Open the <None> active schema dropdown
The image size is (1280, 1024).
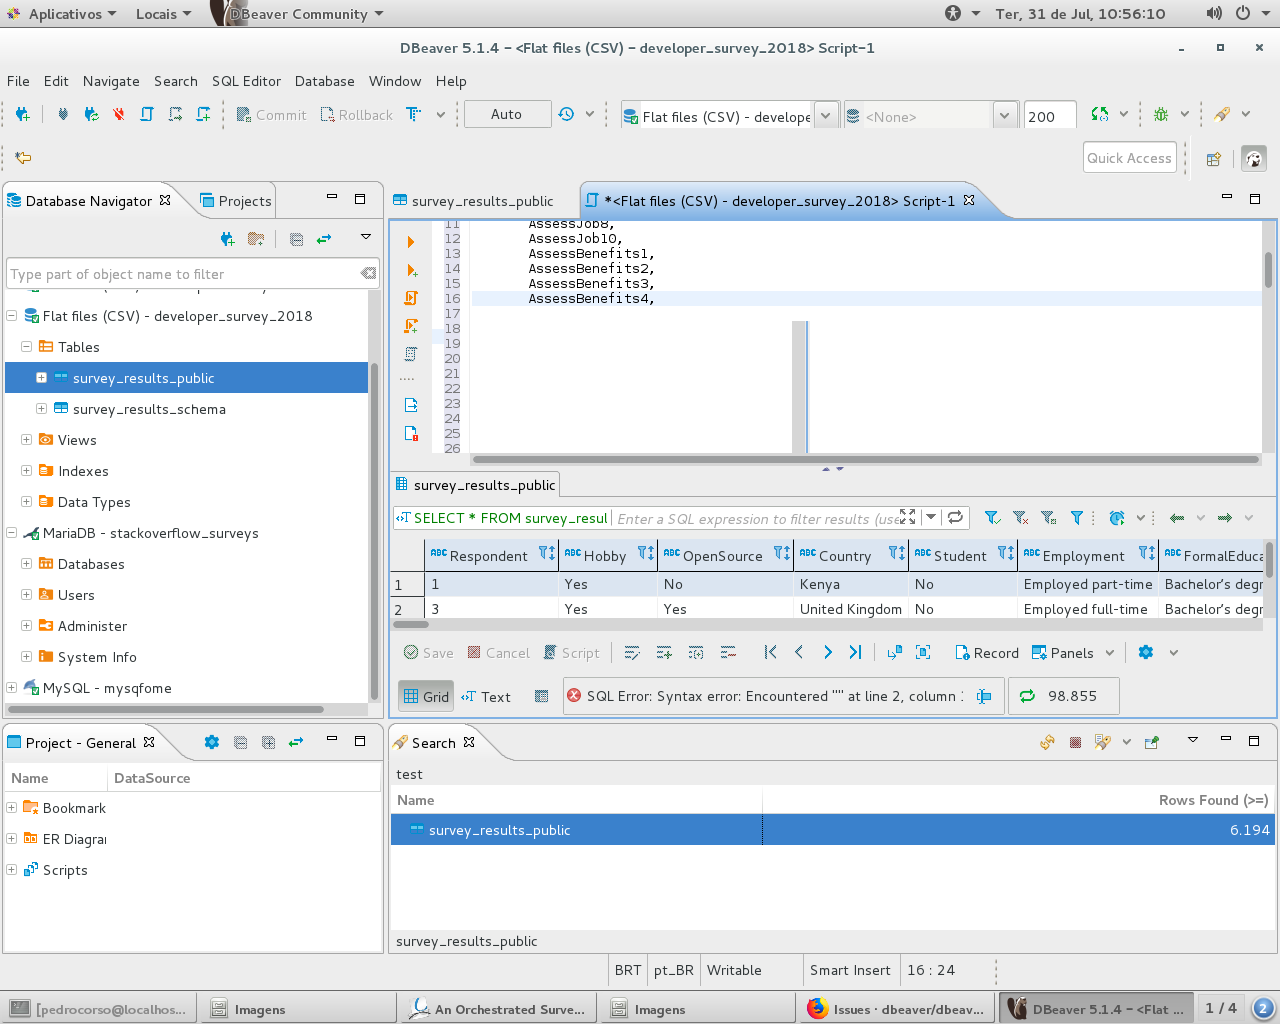point(1005,116)
